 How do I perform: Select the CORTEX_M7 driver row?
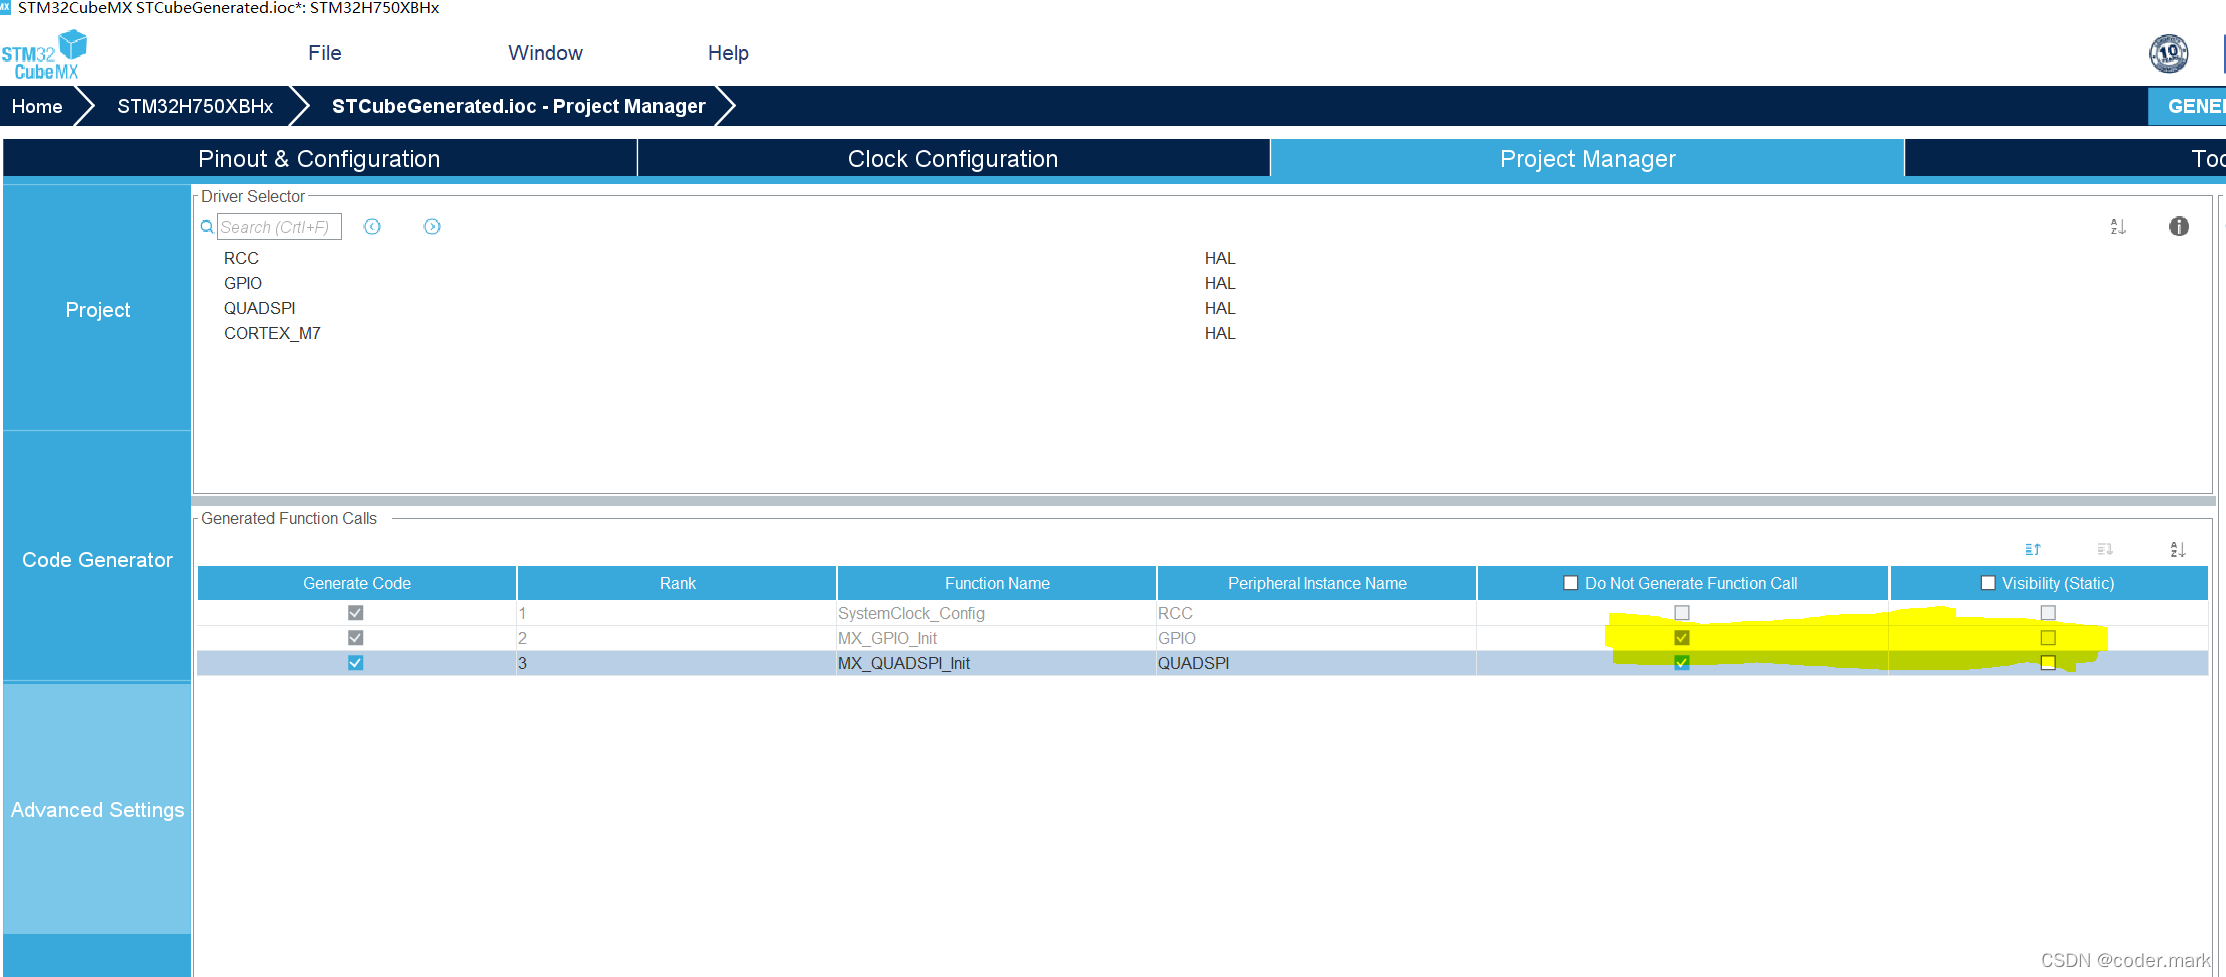pos(272,333)
